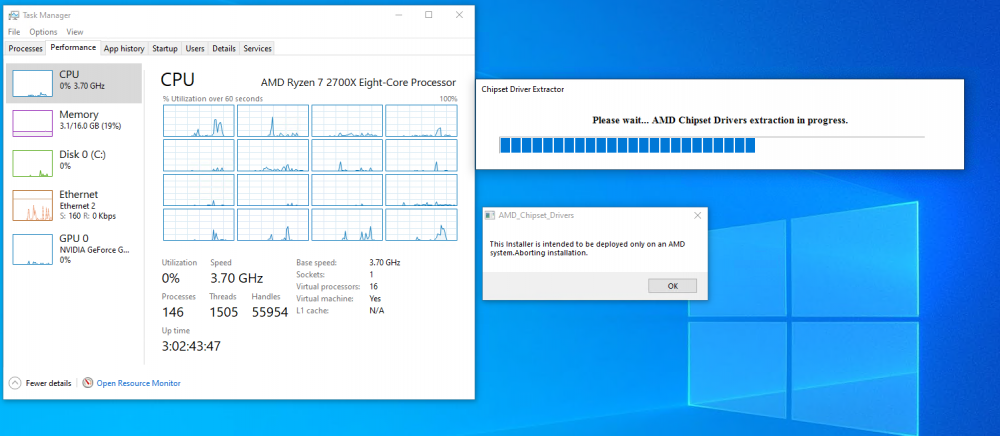The image size is (1000, 436).
Task: Go to the Users tab
Action: point(195,48)
